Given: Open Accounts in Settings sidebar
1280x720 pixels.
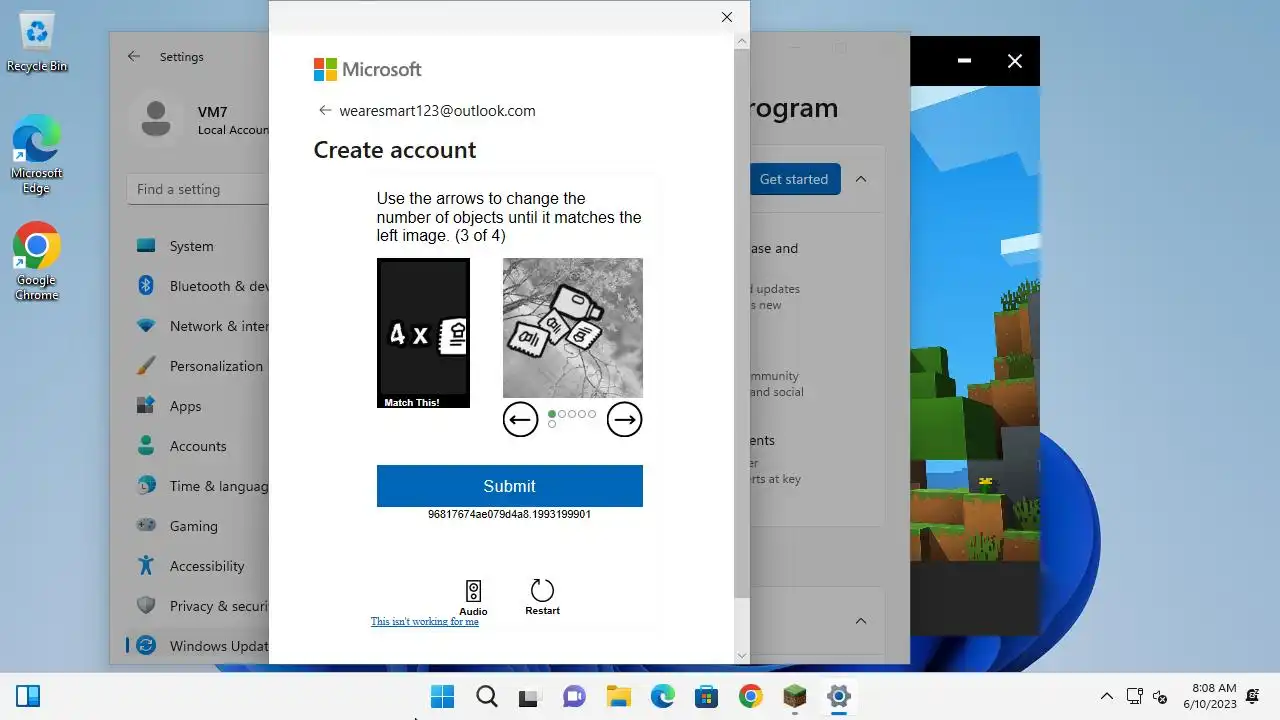Looking at the screenshot, I should click(x=200, y=446).
